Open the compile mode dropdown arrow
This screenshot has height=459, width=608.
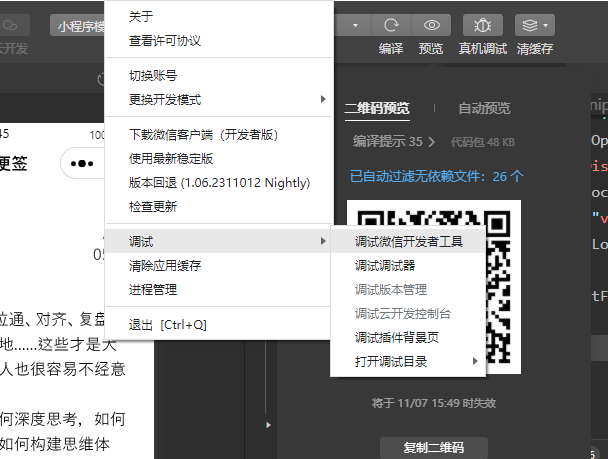click(x=355, y=26)
